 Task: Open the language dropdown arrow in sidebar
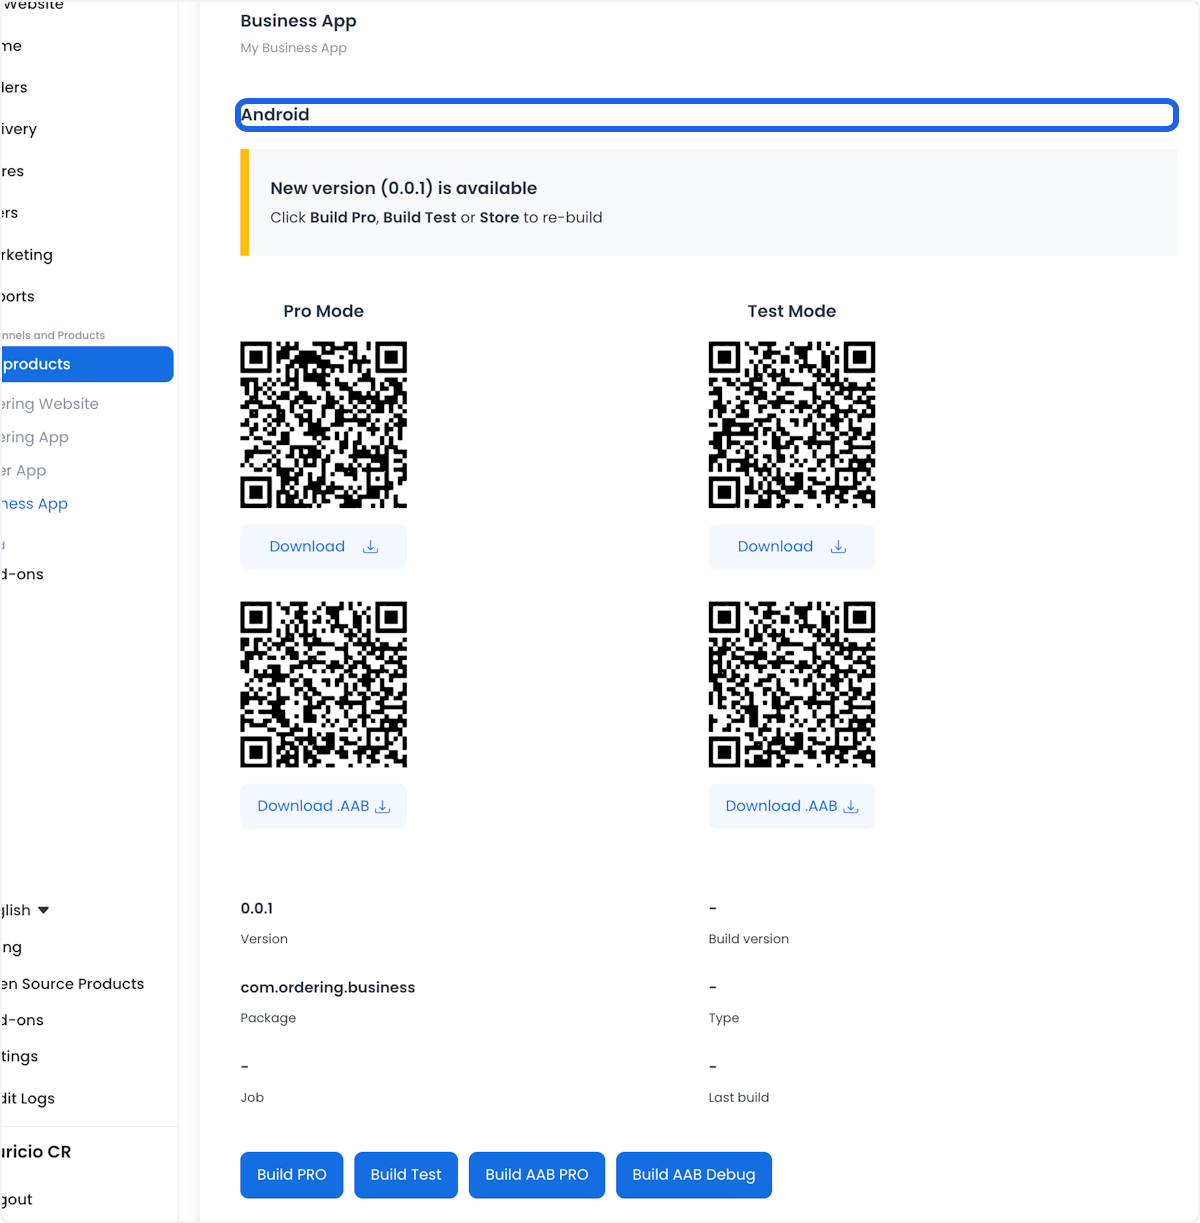click(43, 910)
